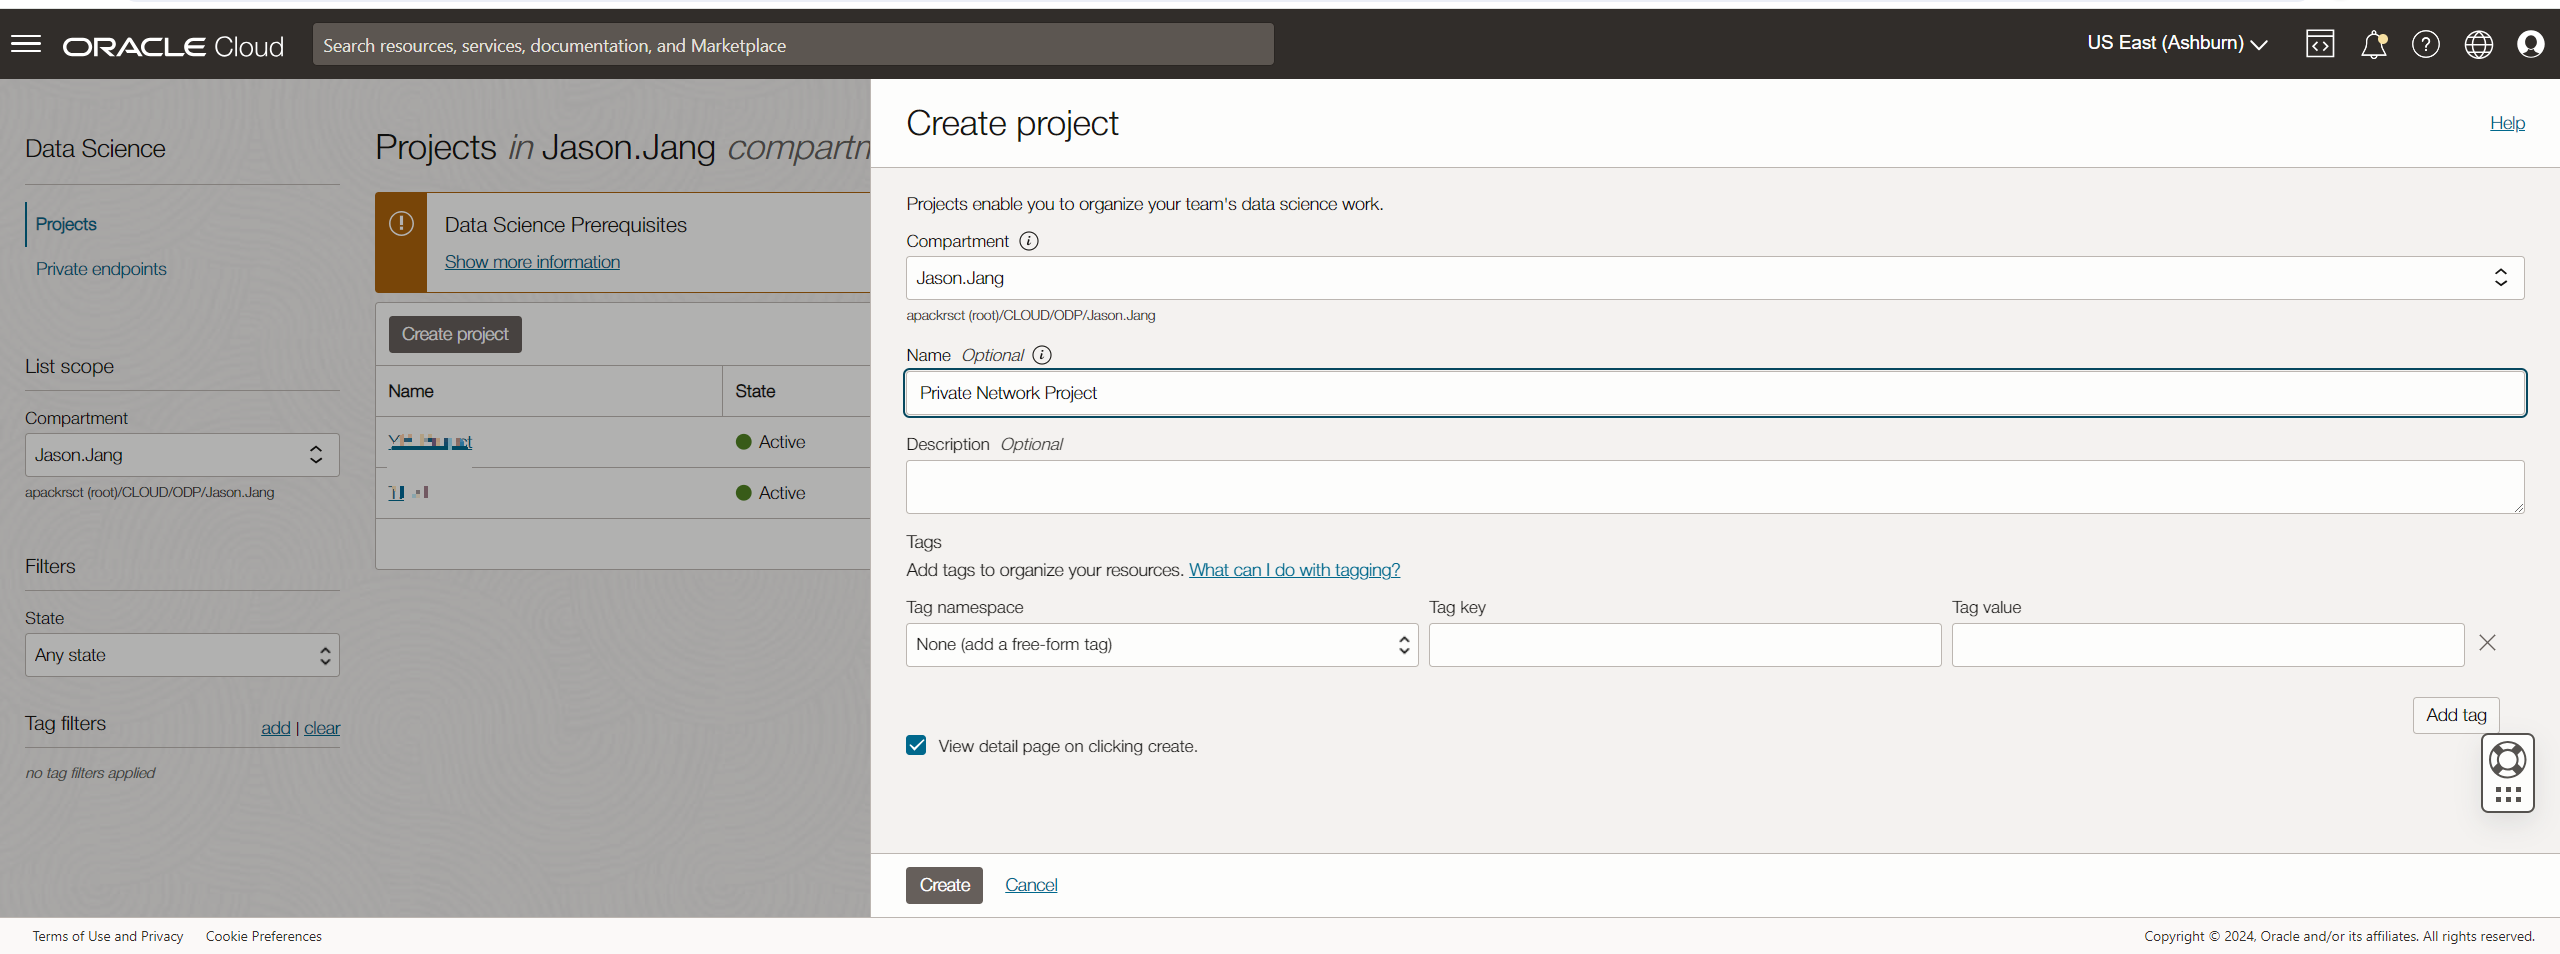
Task: Click Show more information link
Action: [532, 262]
